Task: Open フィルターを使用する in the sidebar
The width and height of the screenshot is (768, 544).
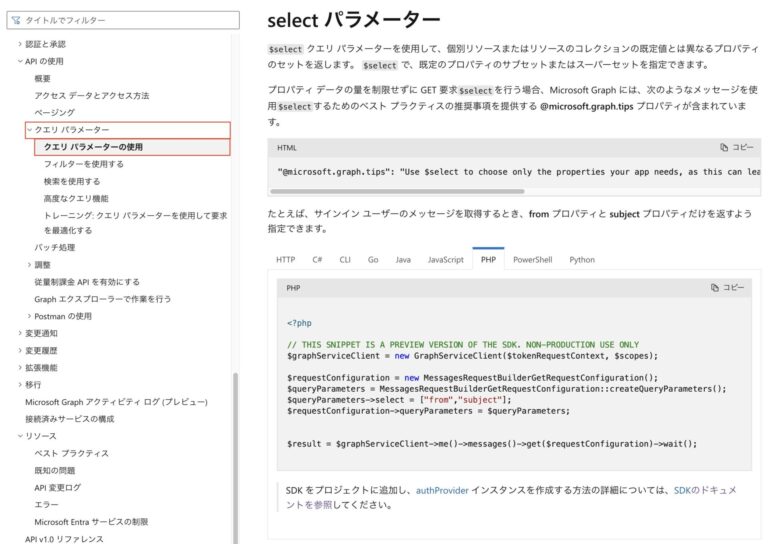Action: coord(84,164)
